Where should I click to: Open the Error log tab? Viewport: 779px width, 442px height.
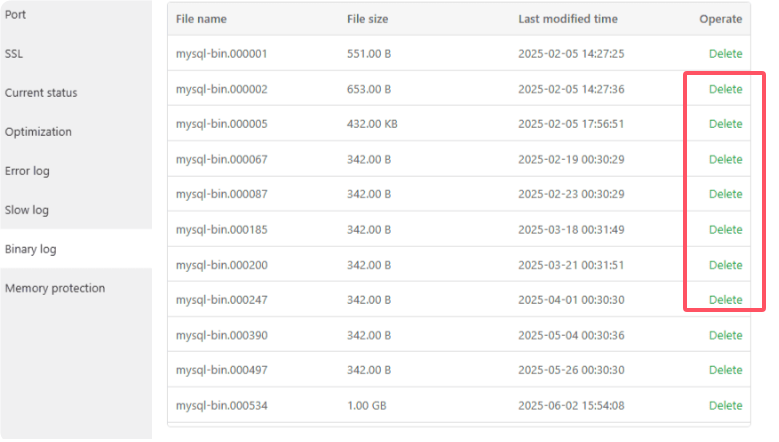click(27, 171)
